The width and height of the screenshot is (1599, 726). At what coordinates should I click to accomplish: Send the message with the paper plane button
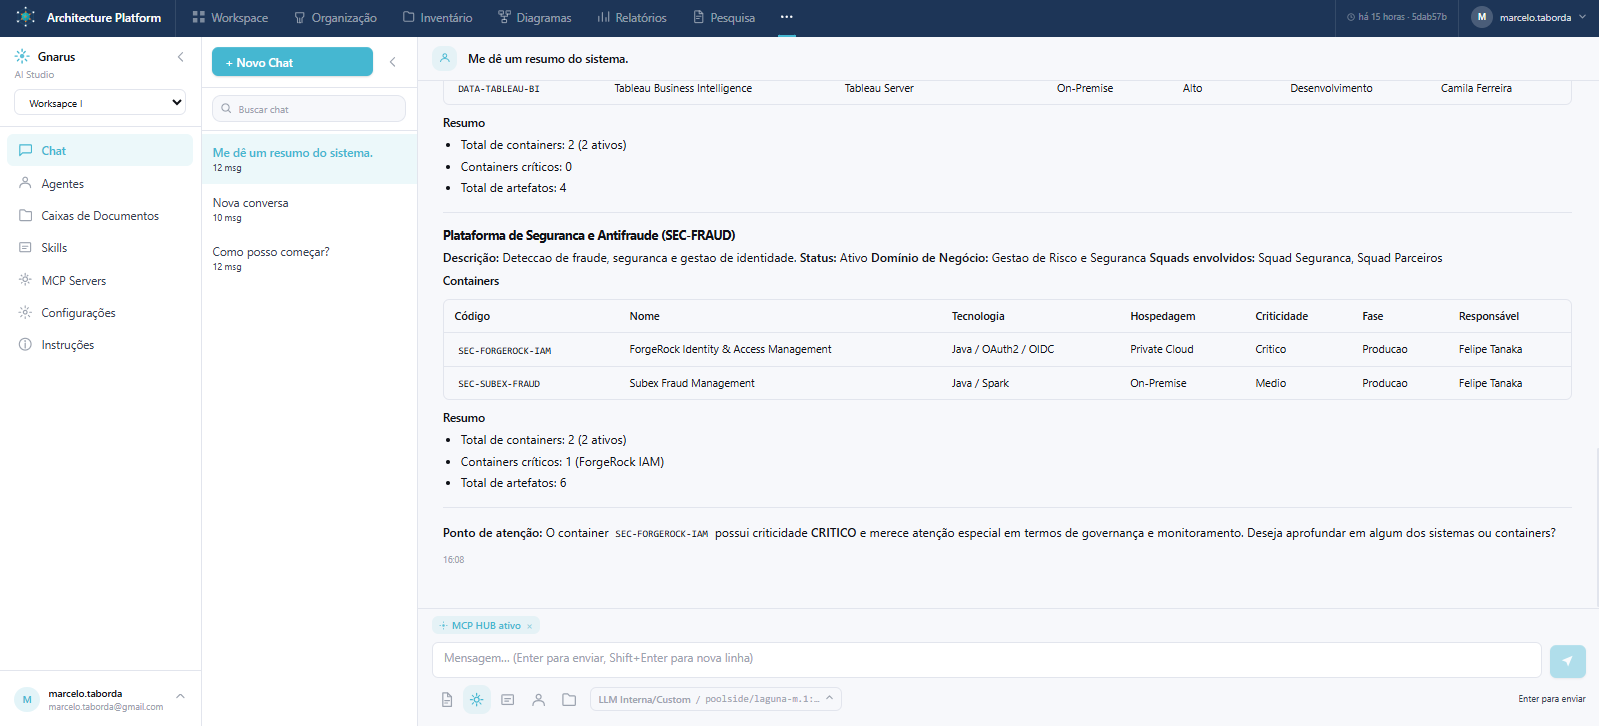1567,661
